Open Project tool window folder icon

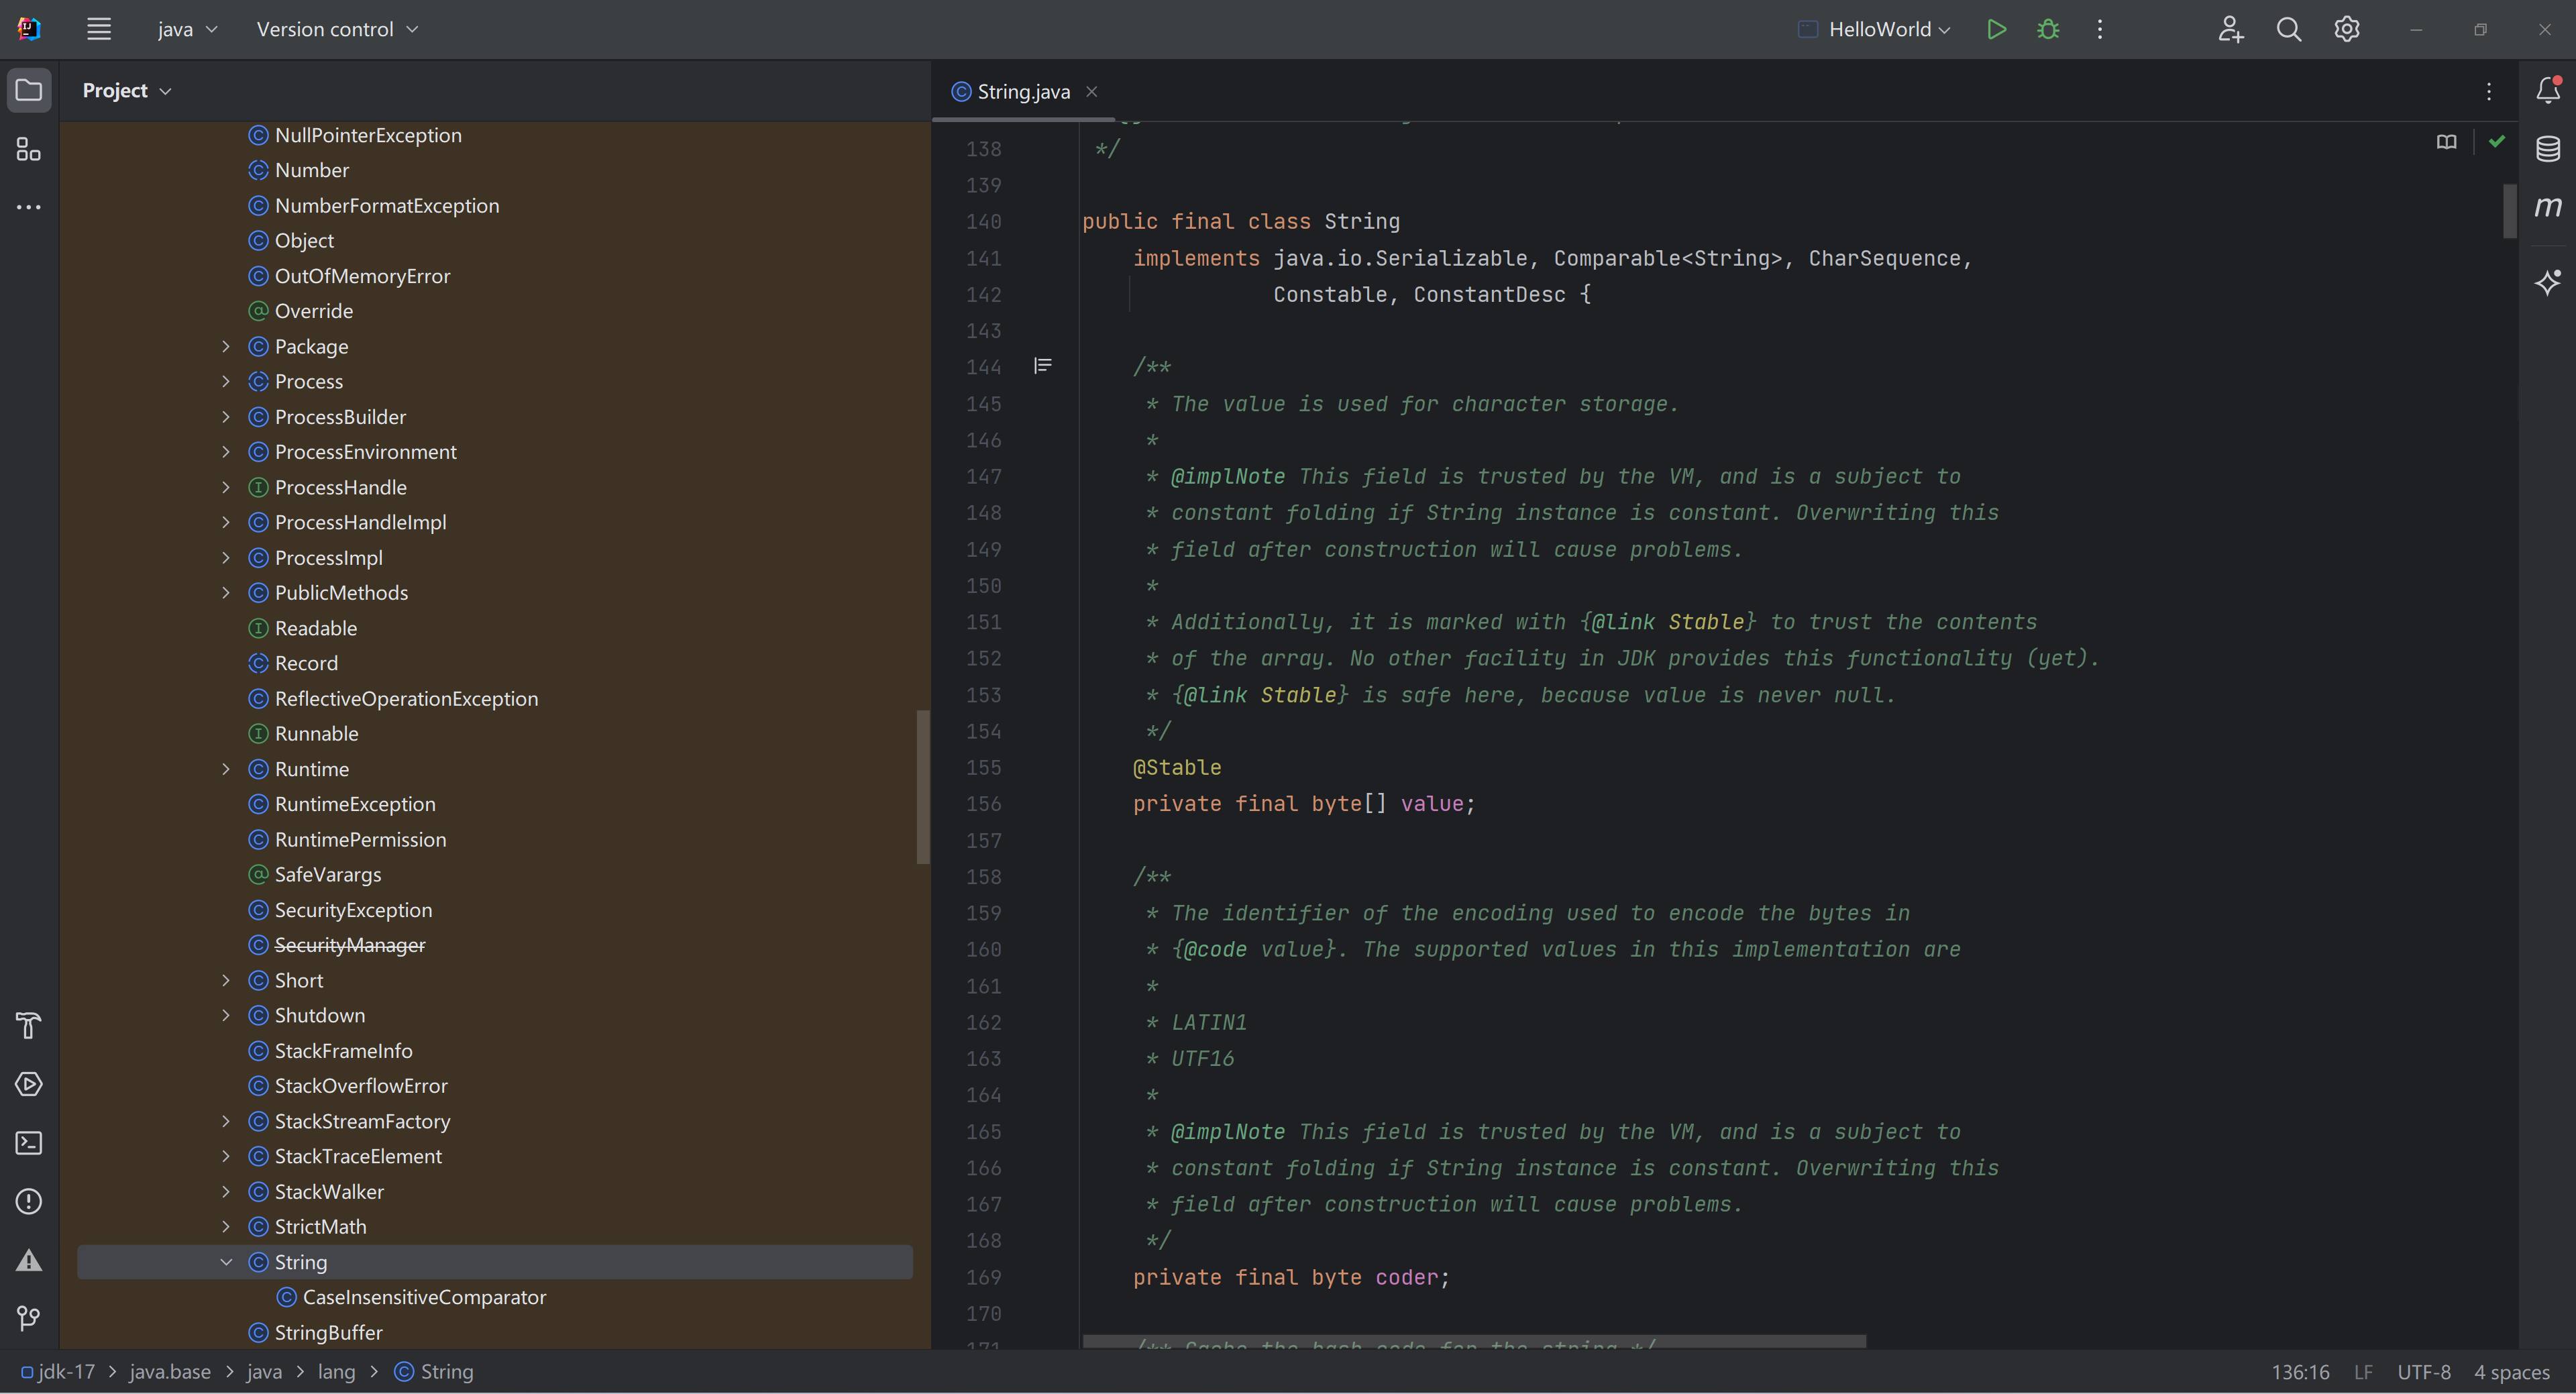point(29,90)
